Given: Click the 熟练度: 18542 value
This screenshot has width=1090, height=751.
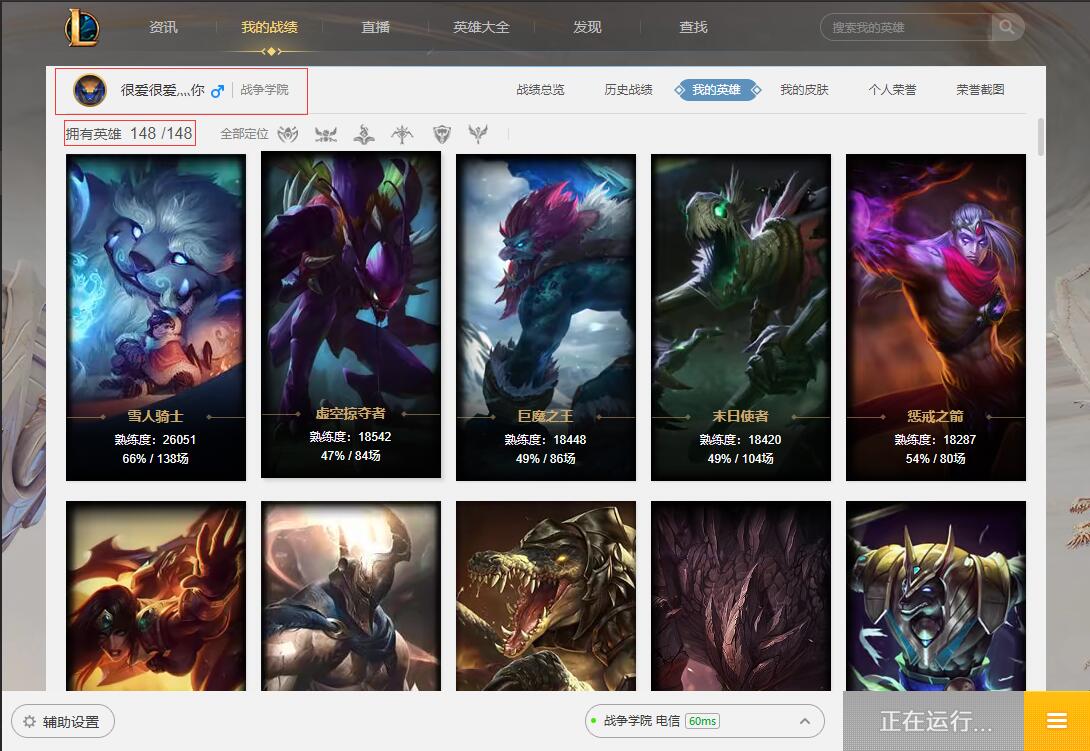Looking at the screenshot, I should coord(350,437).
